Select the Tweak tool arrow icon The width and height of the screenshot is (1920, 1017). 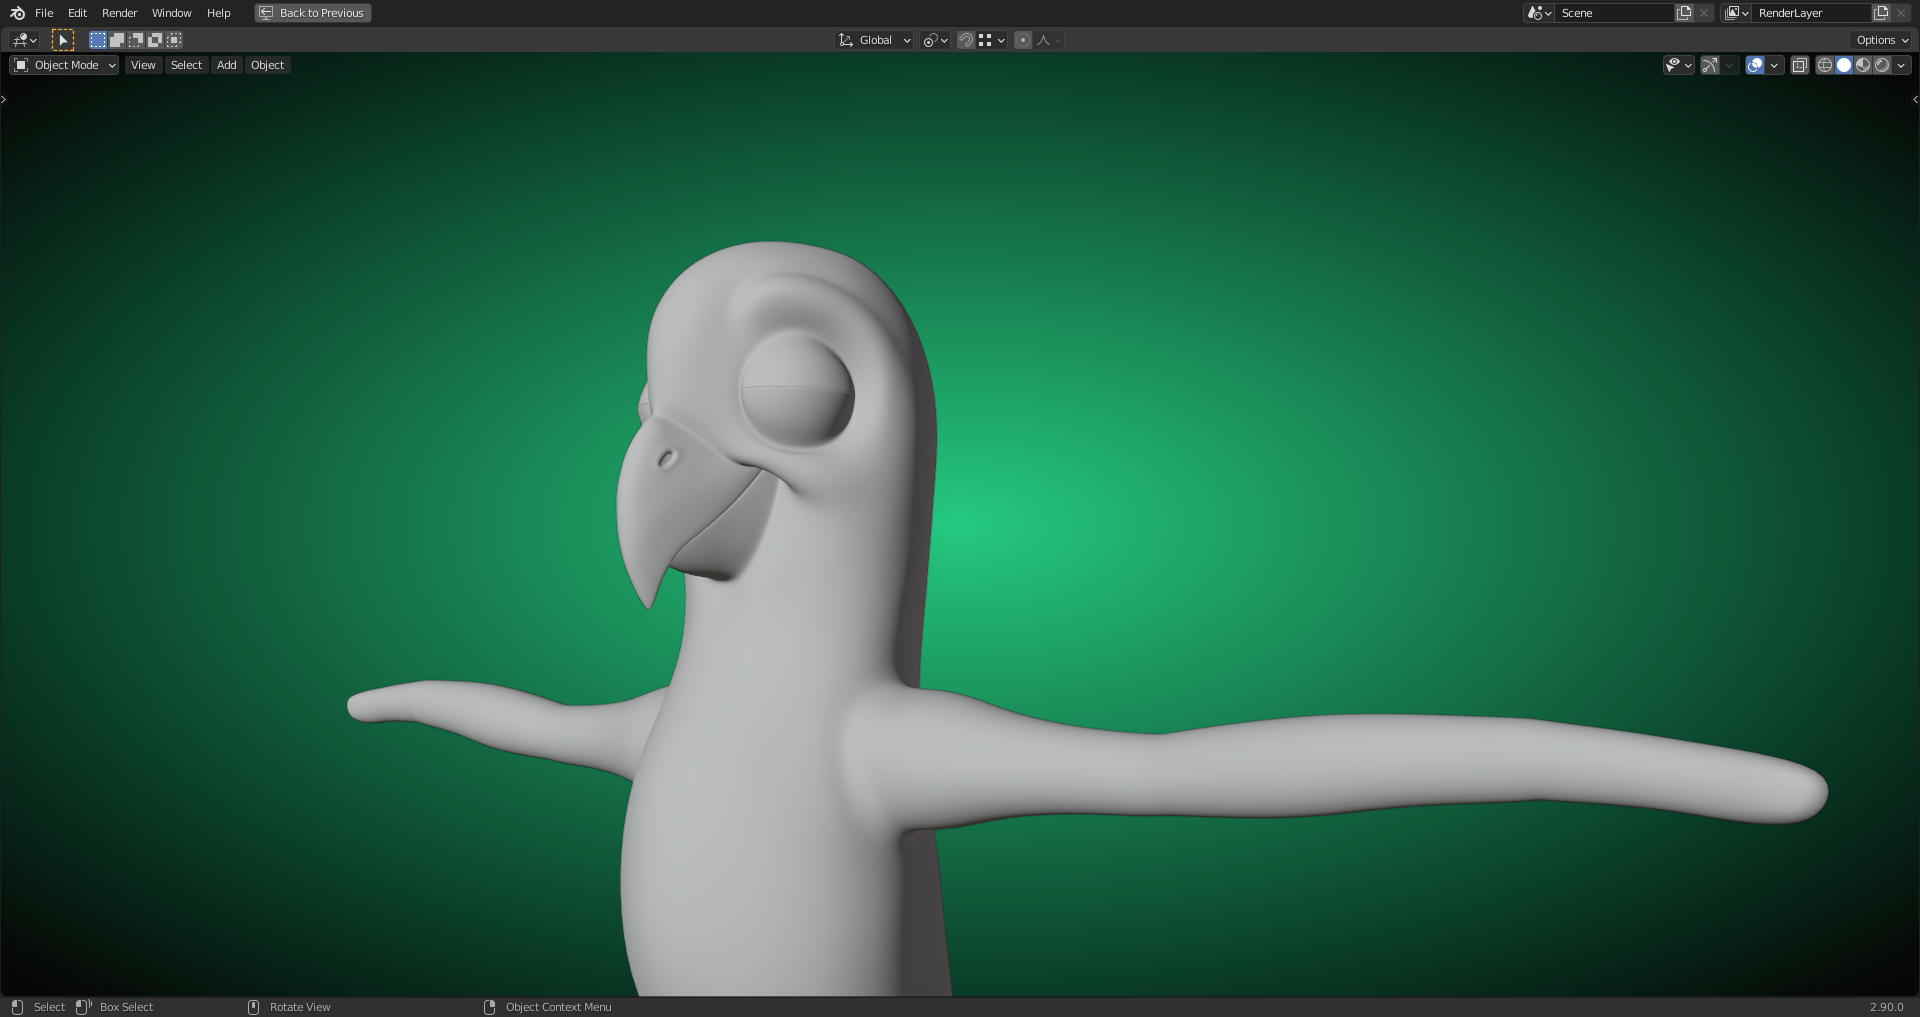(62, 40)
